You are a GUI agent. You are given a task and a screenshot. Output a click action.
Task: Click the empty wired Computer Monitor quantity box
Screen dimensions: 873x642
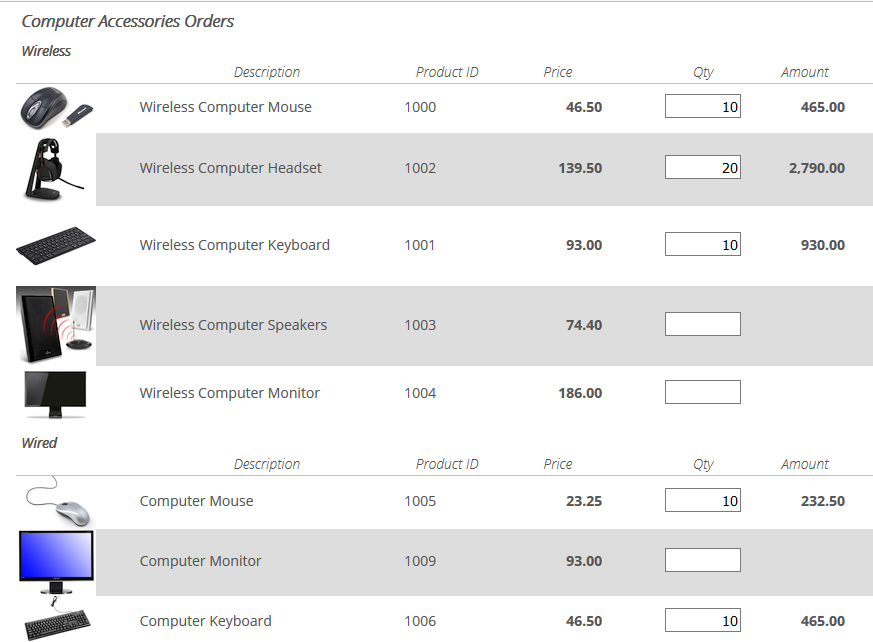[x=702, y=560]
